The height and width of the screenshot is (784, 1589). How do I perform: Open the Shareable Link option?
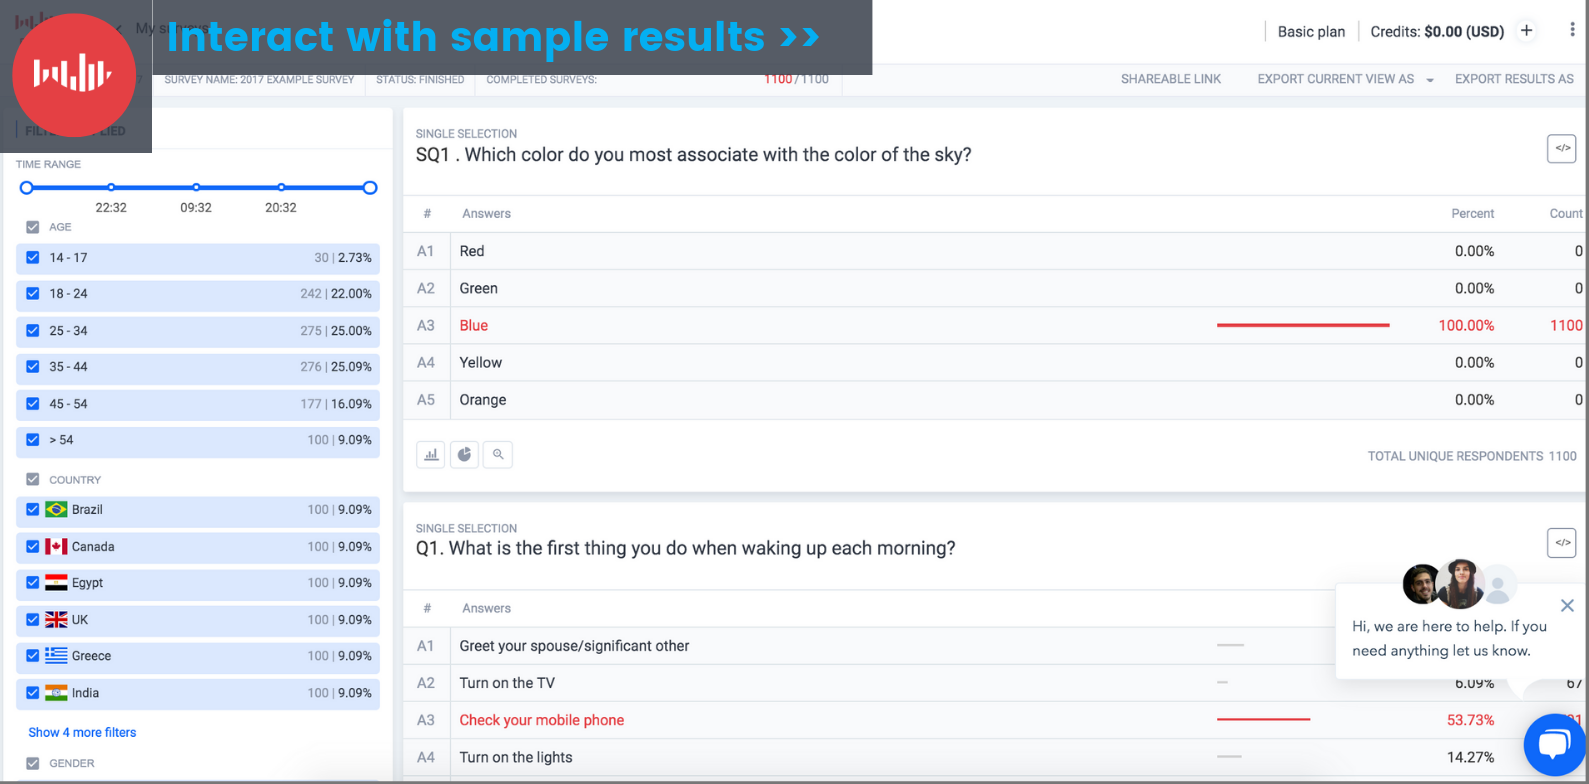pos(1170,78)
